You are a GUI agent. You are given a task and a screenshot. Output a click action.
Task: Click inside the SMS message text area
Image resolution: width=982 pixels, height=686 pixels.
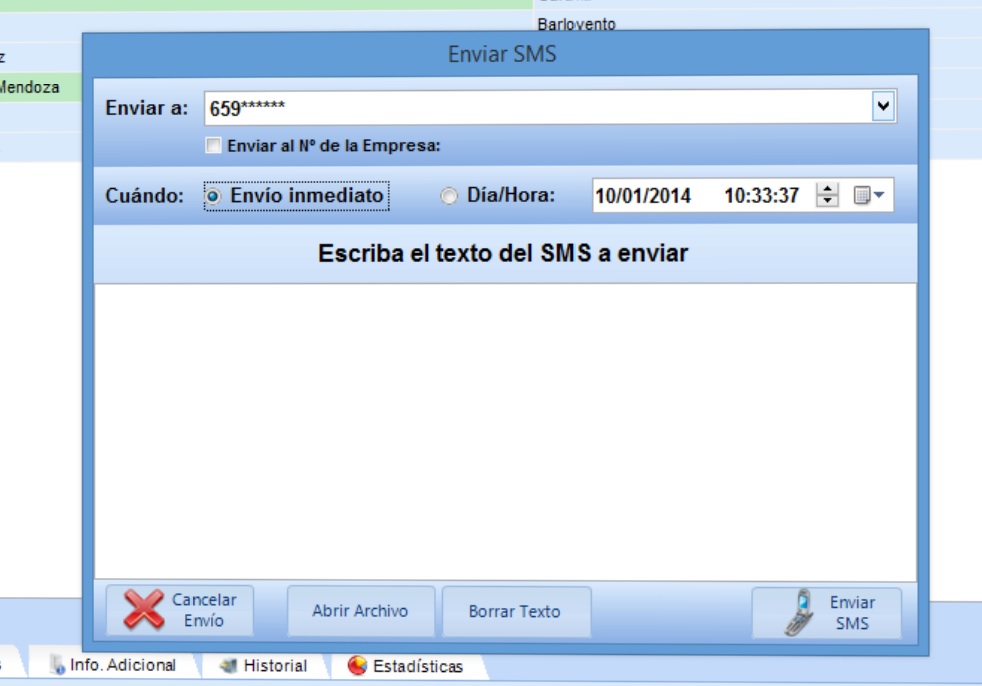(505, 432)
